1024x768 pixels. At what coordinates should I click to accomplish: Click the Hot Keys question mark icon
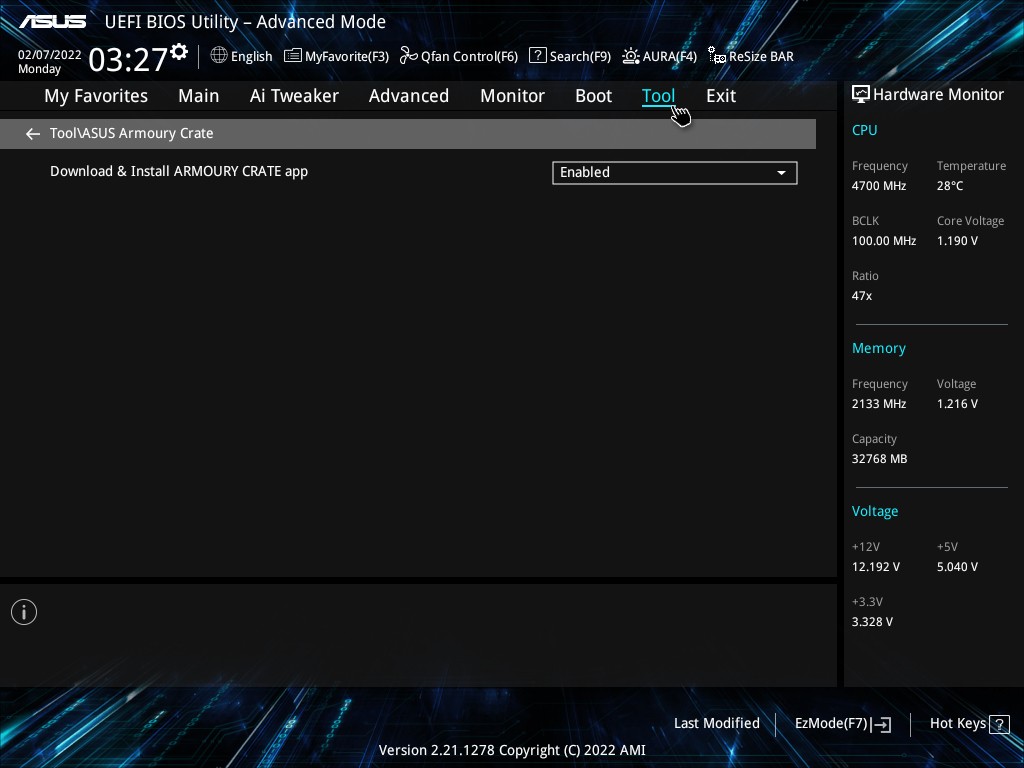(x=999, y=724)
